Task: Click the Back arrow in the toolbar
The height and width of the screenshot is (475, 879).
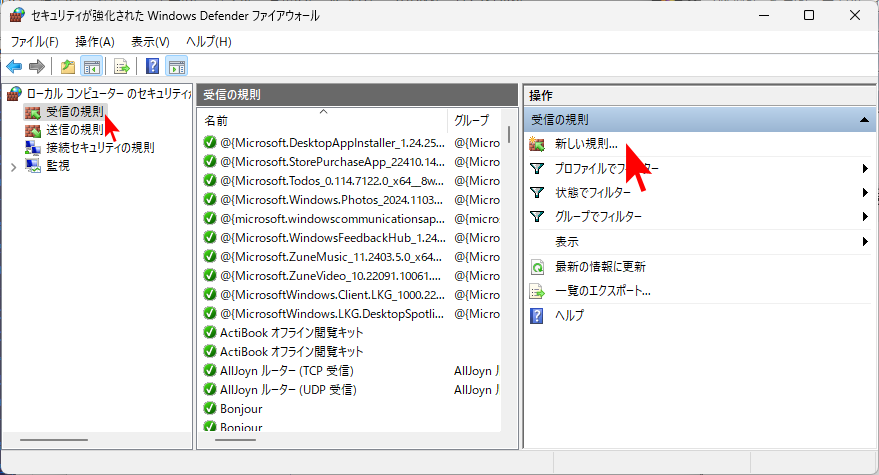Action: click(x=14, y=67)
